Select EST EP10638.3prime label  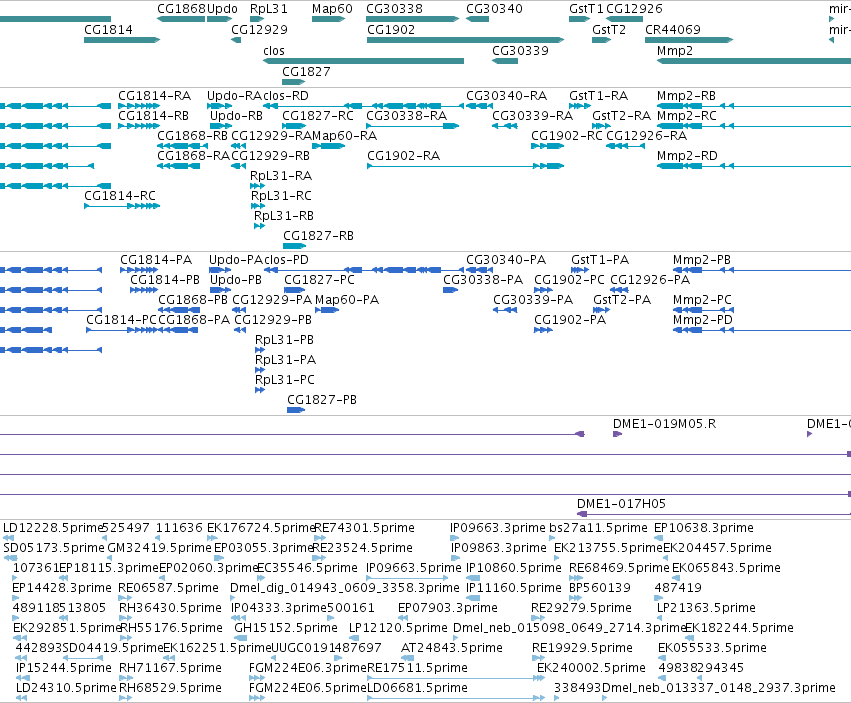(703, 528)
